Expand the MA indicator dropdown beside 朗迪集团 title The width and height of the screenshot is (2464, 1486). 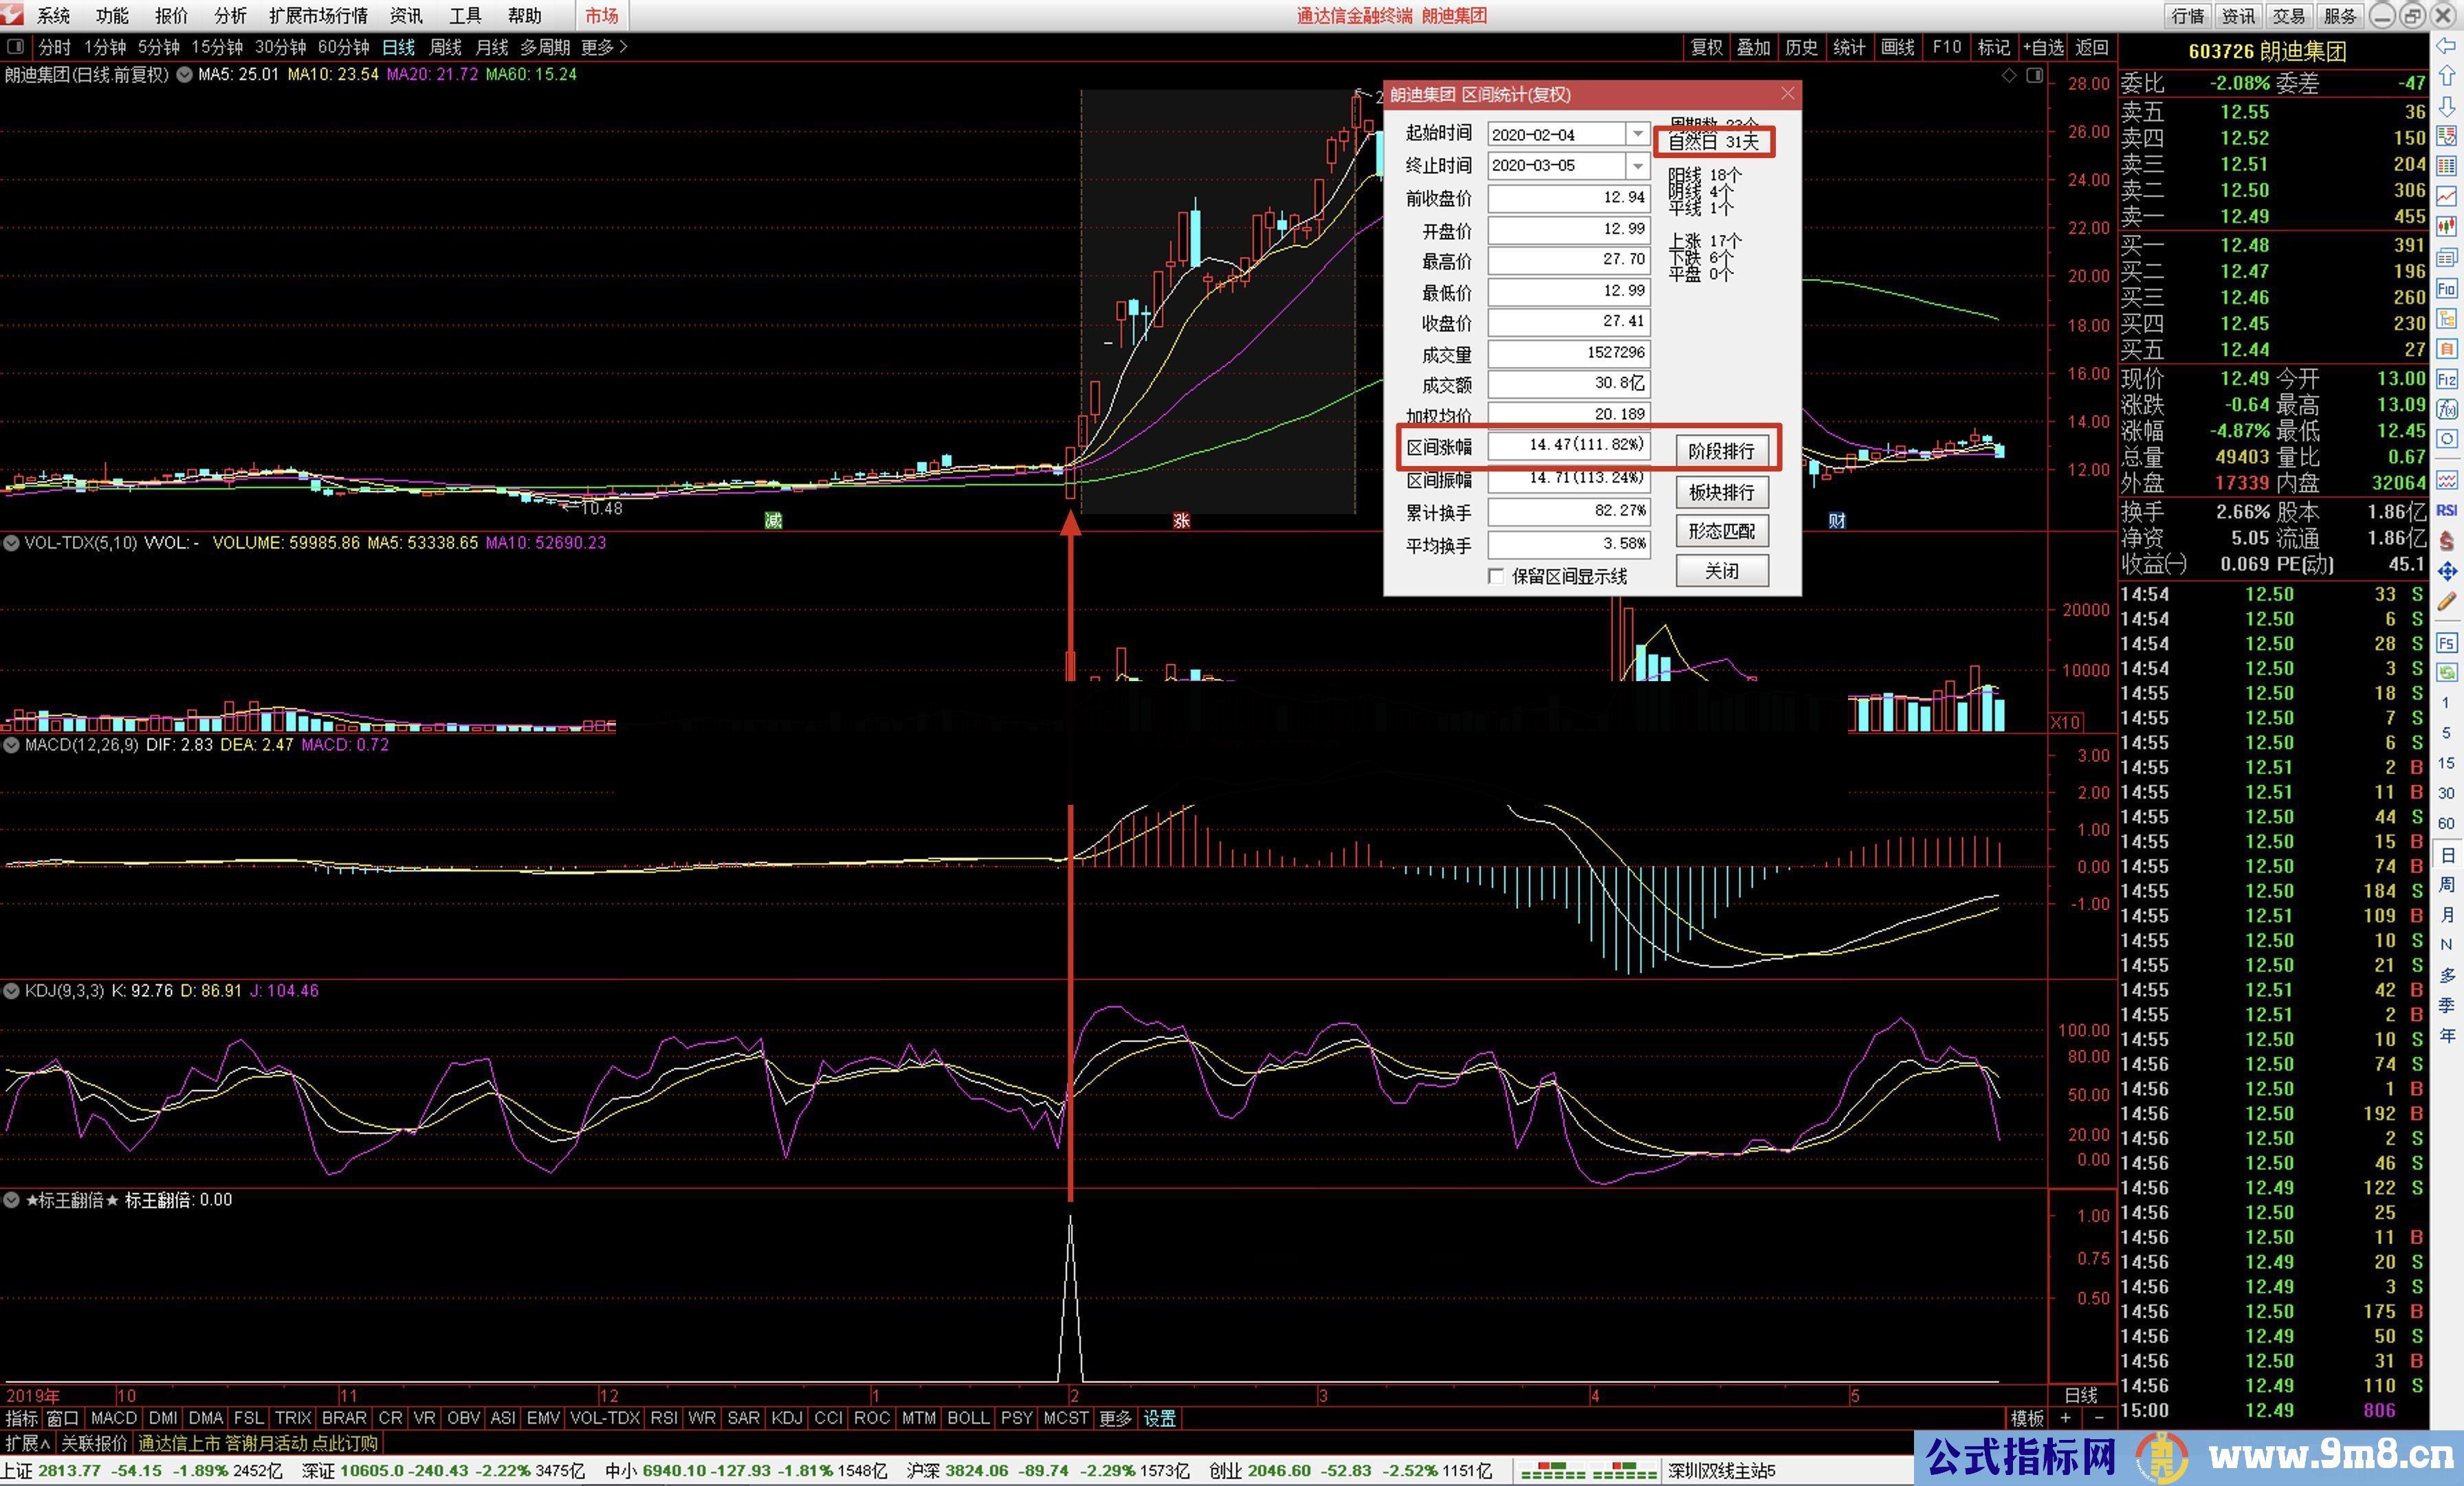pos(184,75)
